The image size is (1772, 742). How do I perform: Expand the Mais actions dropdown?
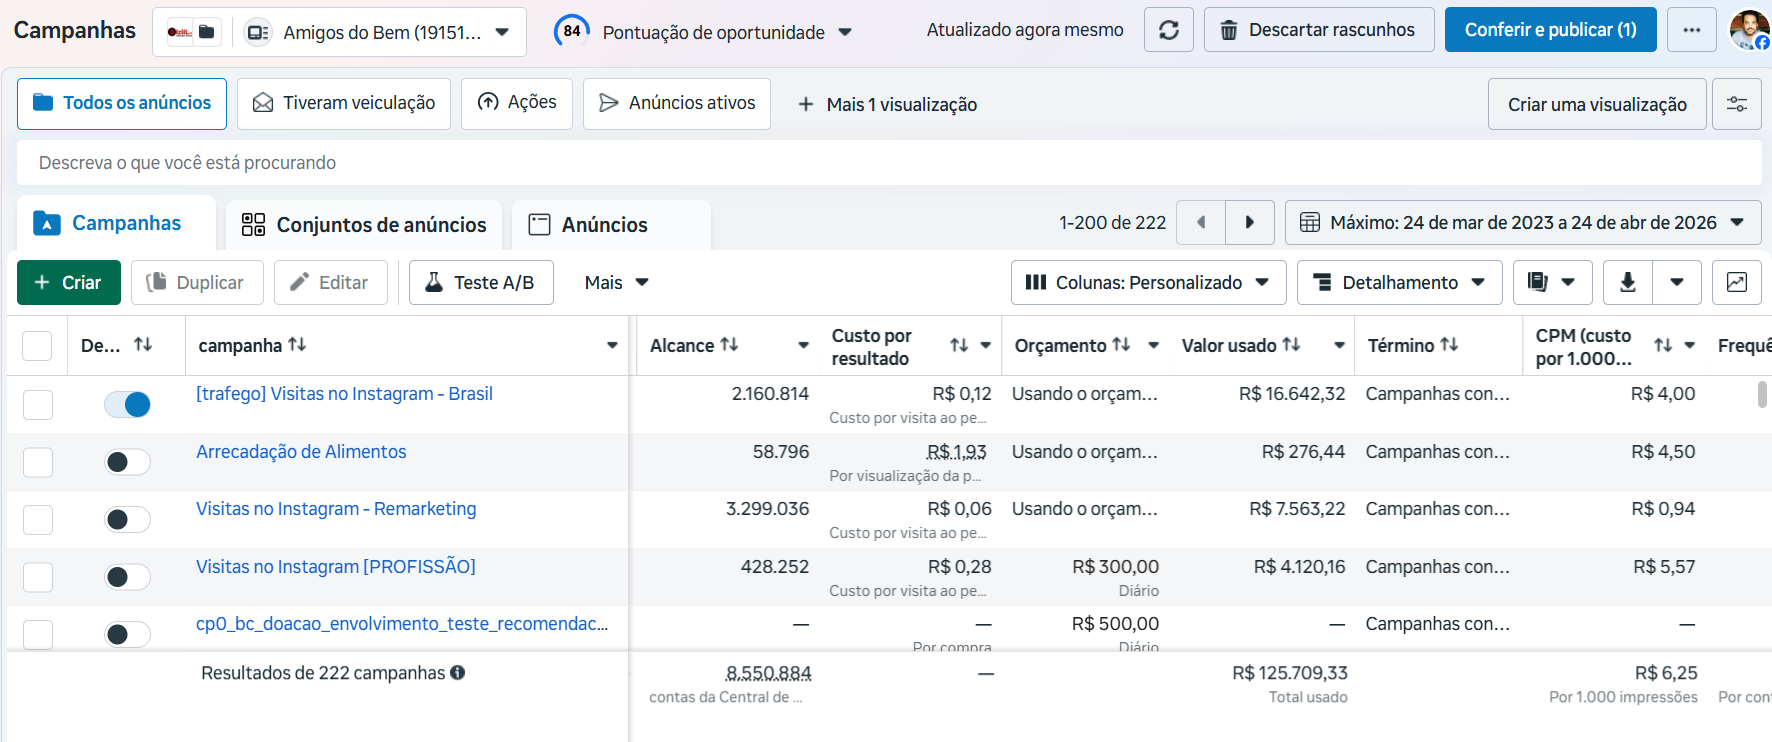click(x=617, y=283)
